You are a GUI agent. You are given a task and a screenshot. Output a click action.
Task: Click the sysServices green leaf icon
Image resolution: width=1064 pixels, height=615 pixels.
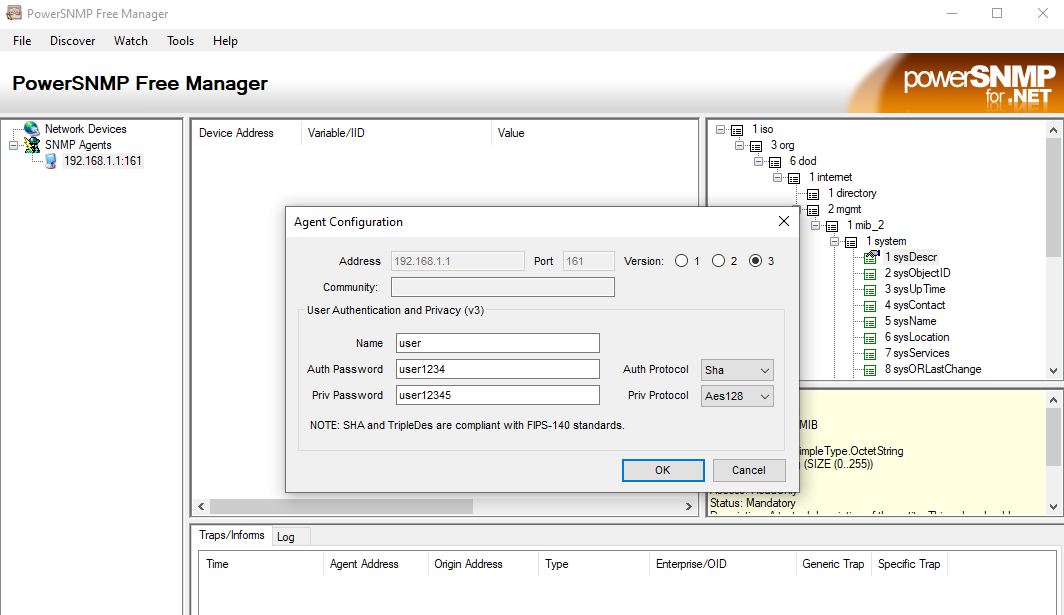(x=870, y=354)
